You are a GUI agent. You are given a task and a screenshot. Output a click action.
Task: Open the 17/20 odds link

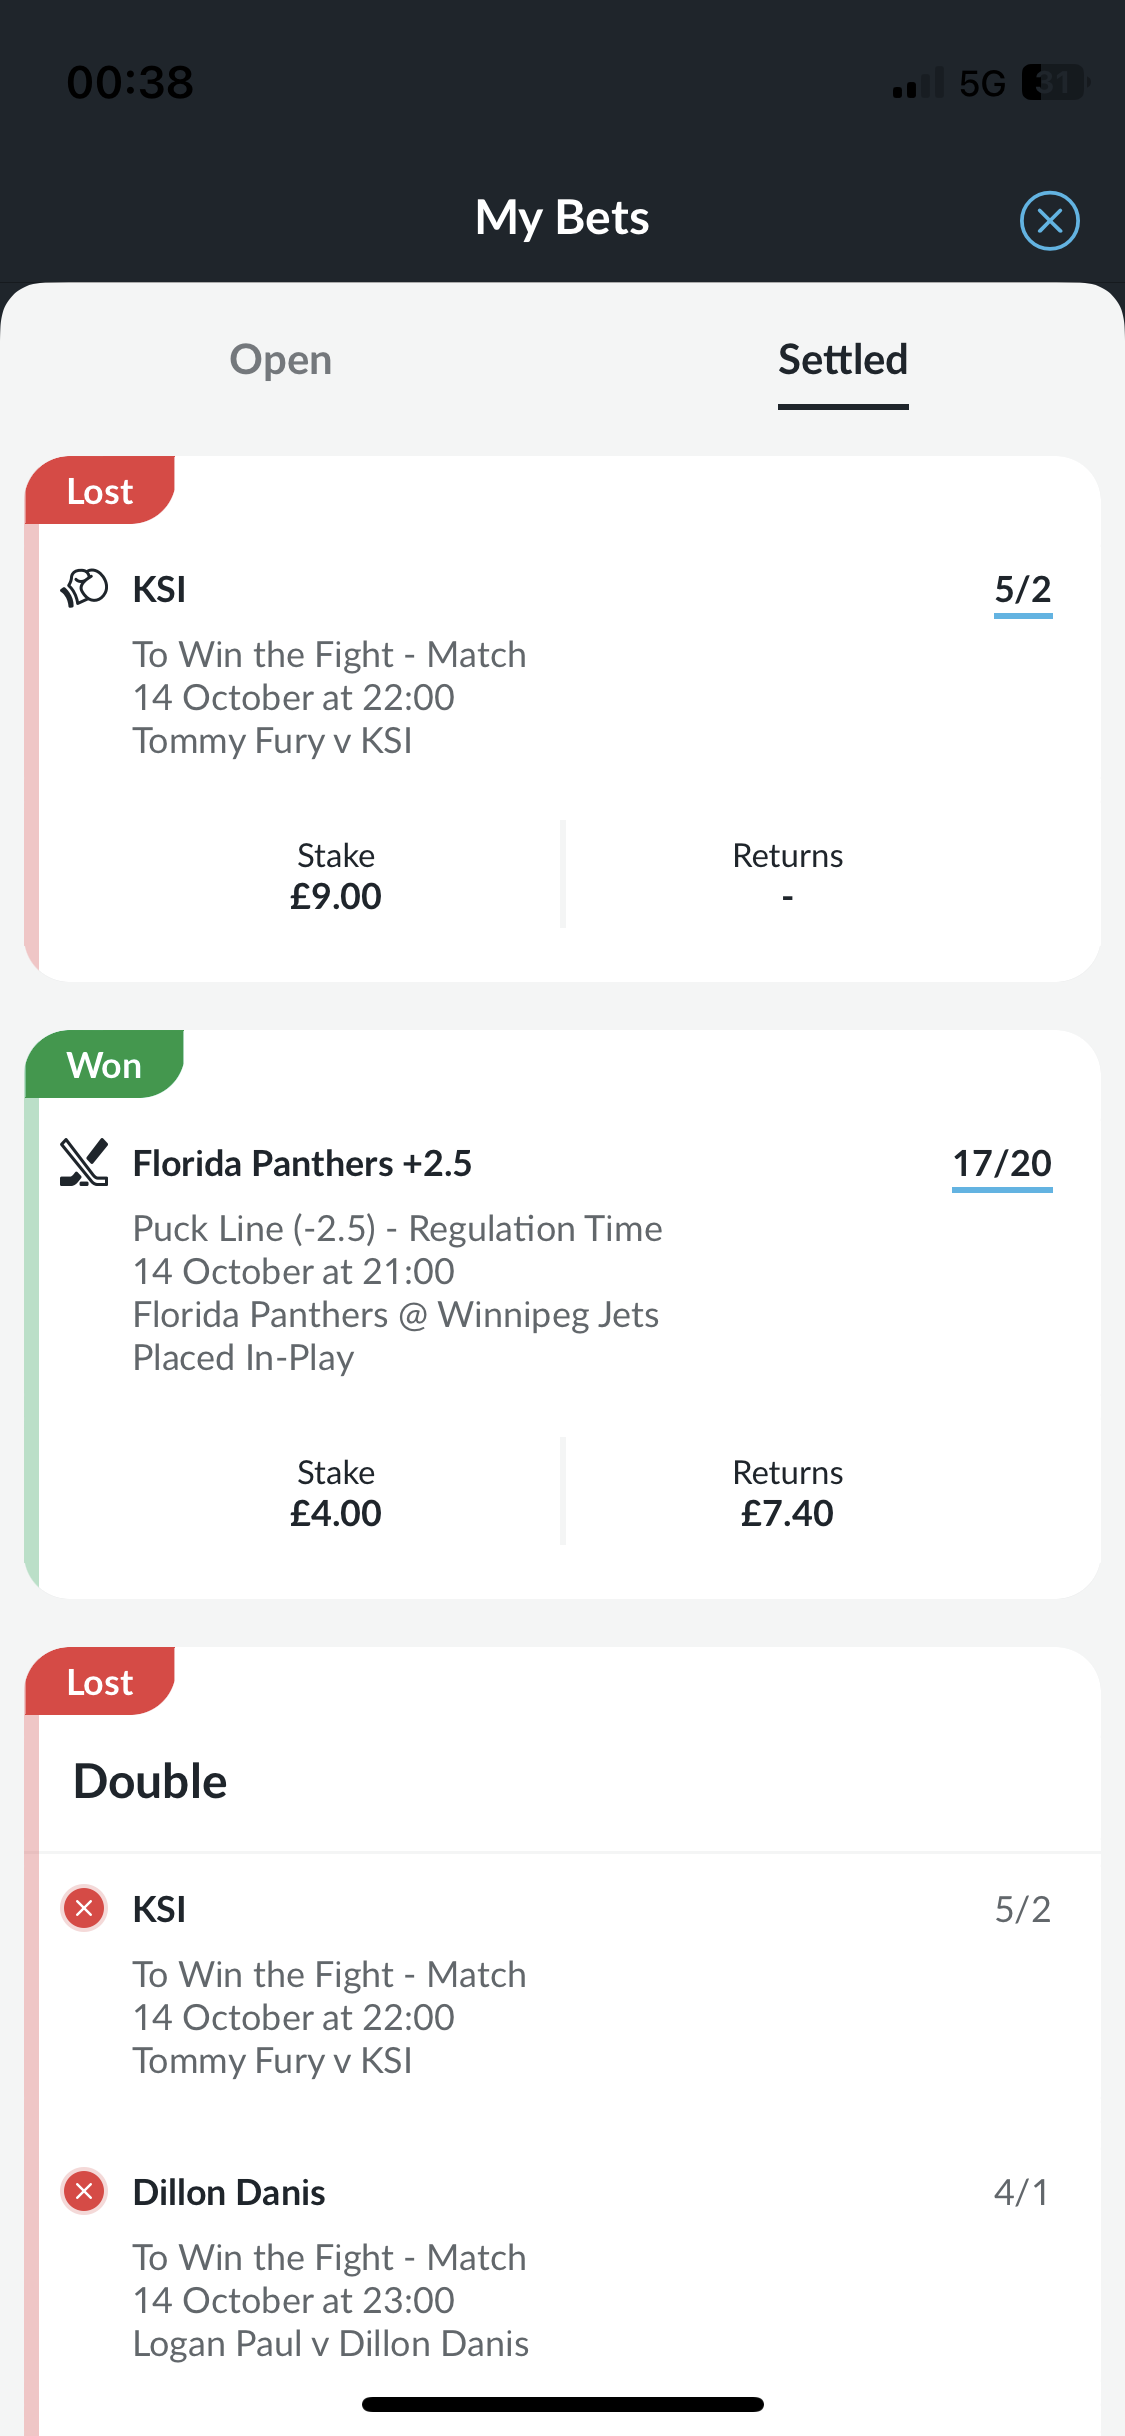pos(1002,1164)
